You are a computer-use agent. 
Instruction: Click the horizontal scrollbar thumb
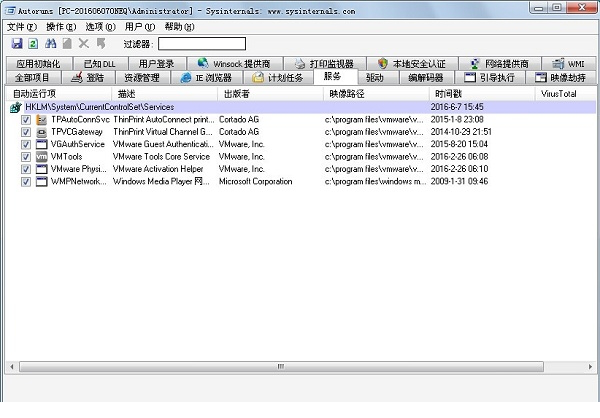coord(281,367)
